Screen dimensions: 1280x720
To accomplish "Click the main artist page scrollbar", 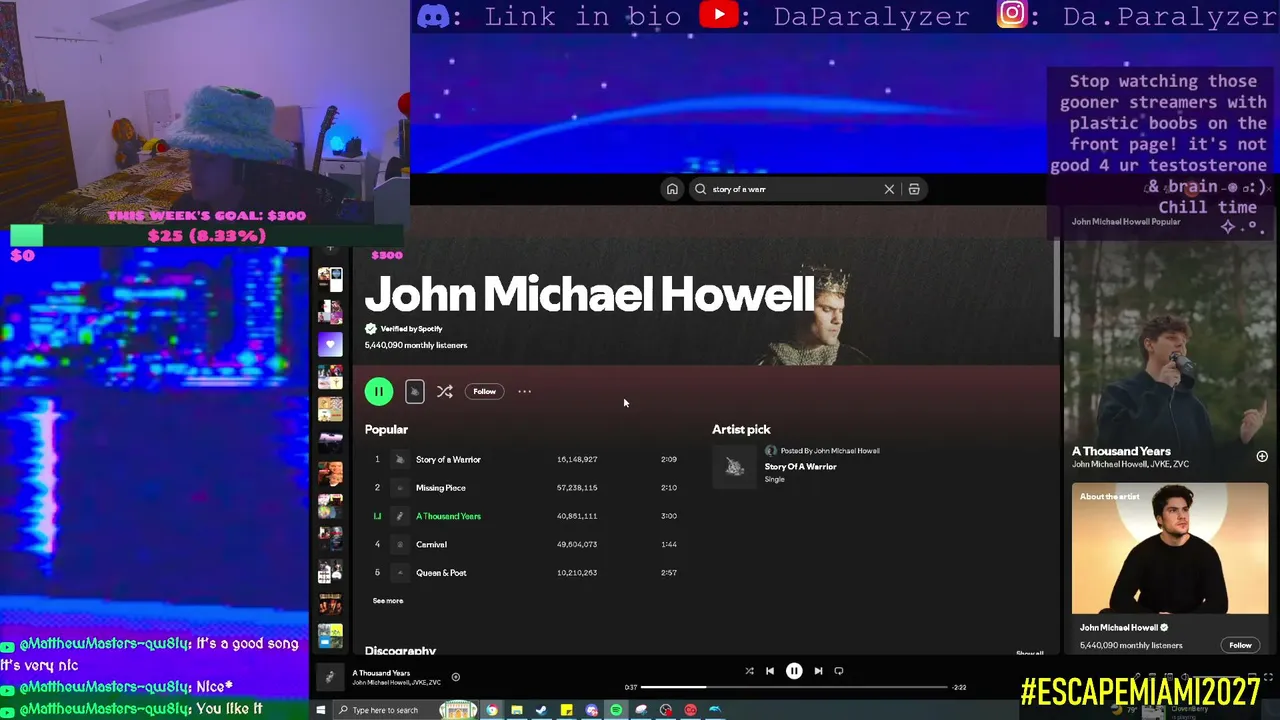I will 1057,290.
